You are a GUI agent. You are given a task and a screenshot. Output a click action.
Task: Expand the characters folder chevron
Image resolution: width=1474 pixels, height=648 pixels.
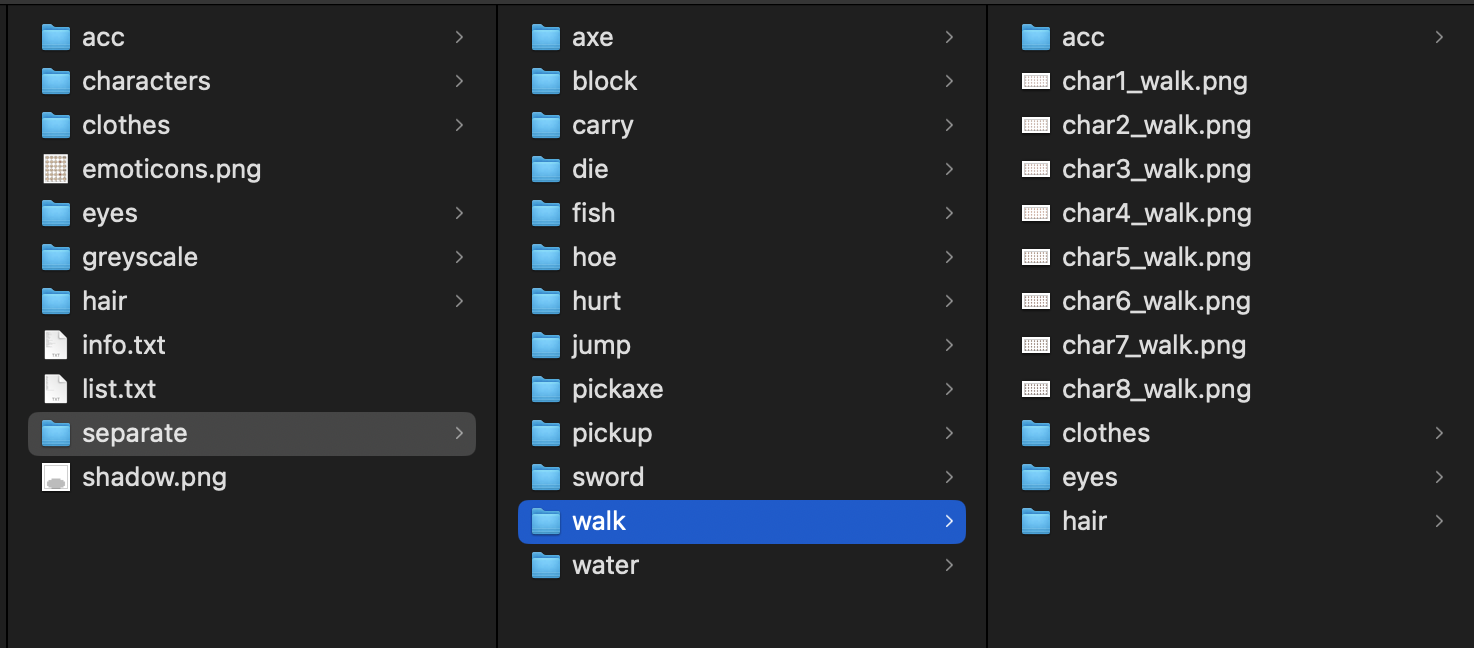pos(459,81)
